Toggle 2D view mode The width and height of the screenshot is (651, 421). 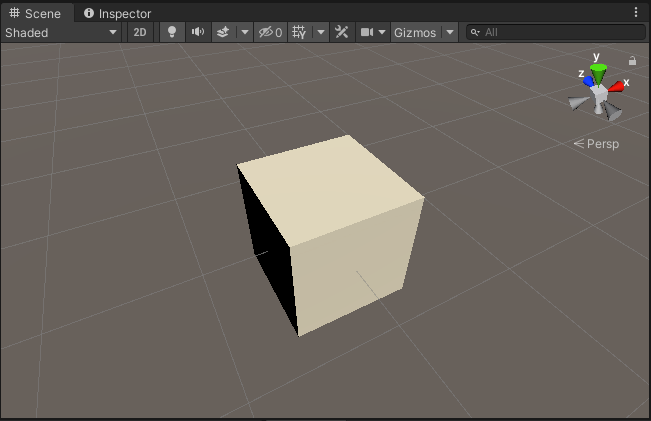pyautogui.click(x=140, y=32)
